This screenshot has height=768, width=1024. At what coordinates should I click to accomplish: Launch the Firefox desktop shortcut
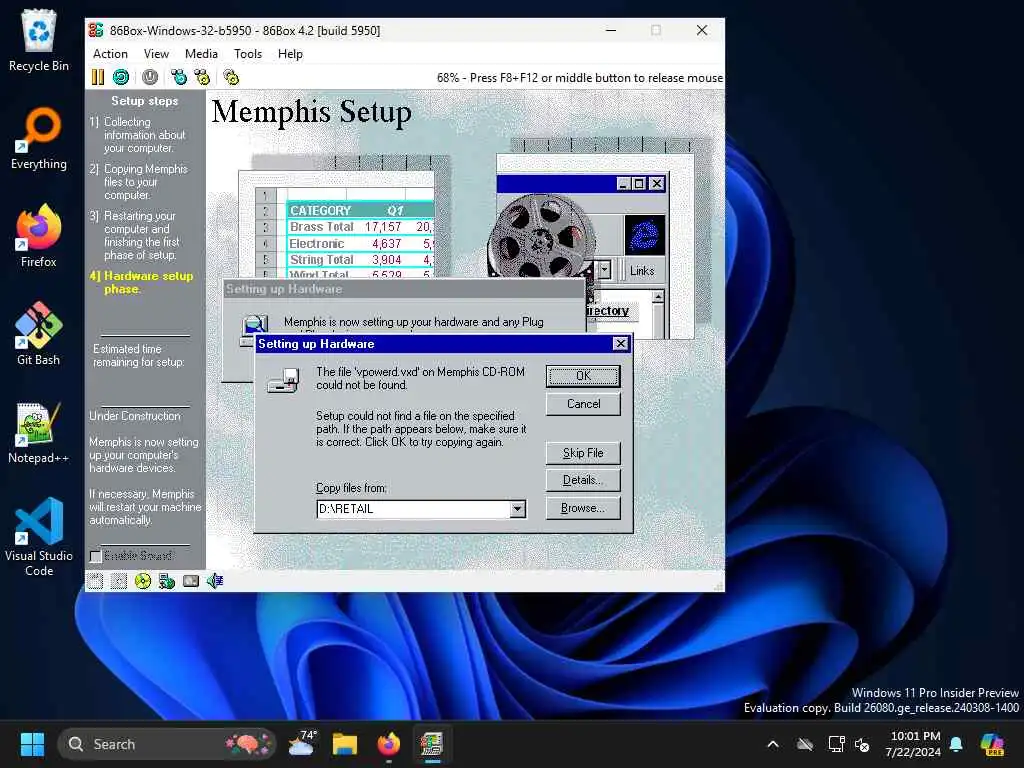coord(39,236)
